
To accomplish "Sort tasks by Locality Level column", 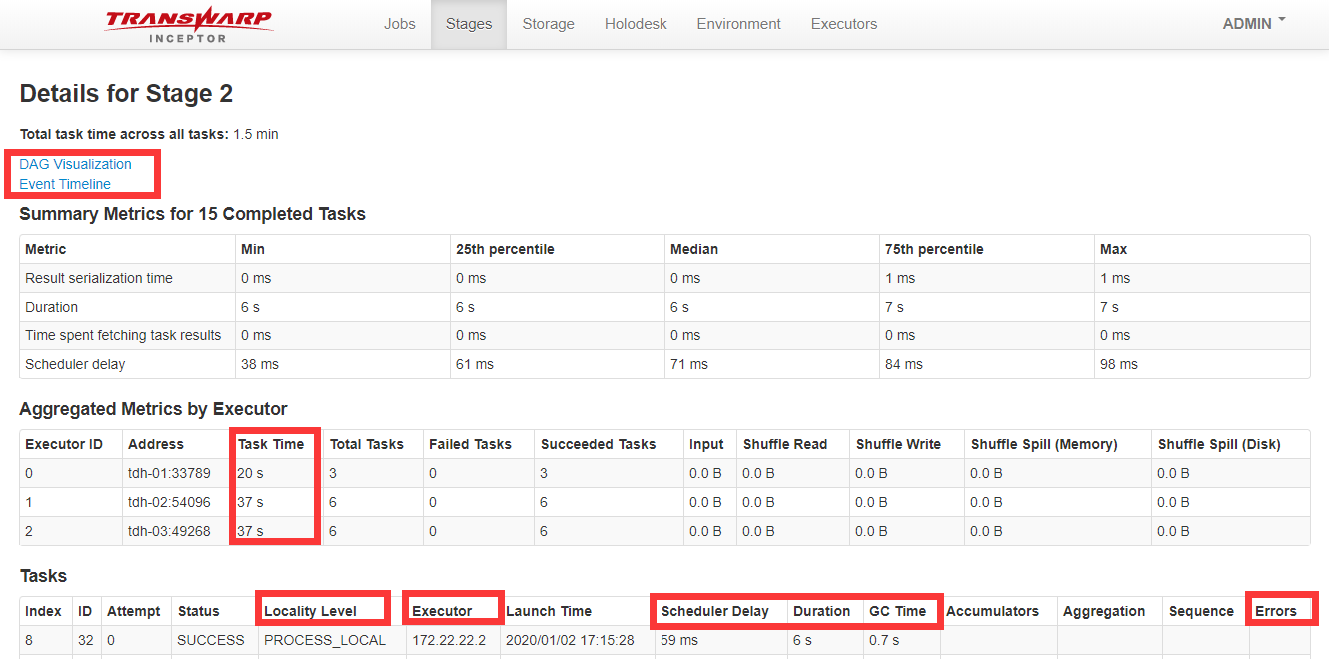I will [x=310, y=611].
